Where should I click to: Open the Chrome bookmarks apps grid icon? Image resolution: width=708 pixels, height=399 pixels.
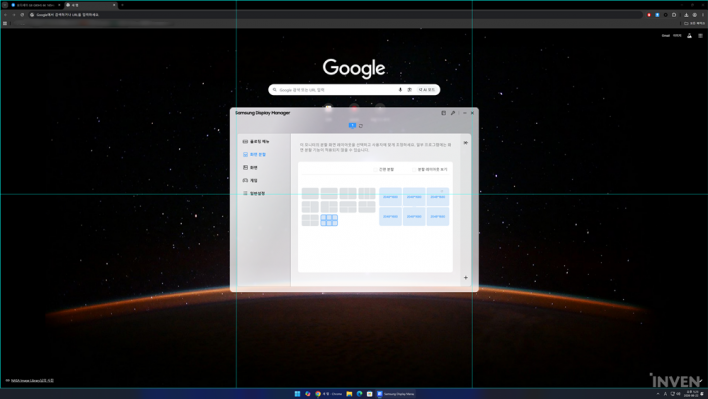(5, 23)
